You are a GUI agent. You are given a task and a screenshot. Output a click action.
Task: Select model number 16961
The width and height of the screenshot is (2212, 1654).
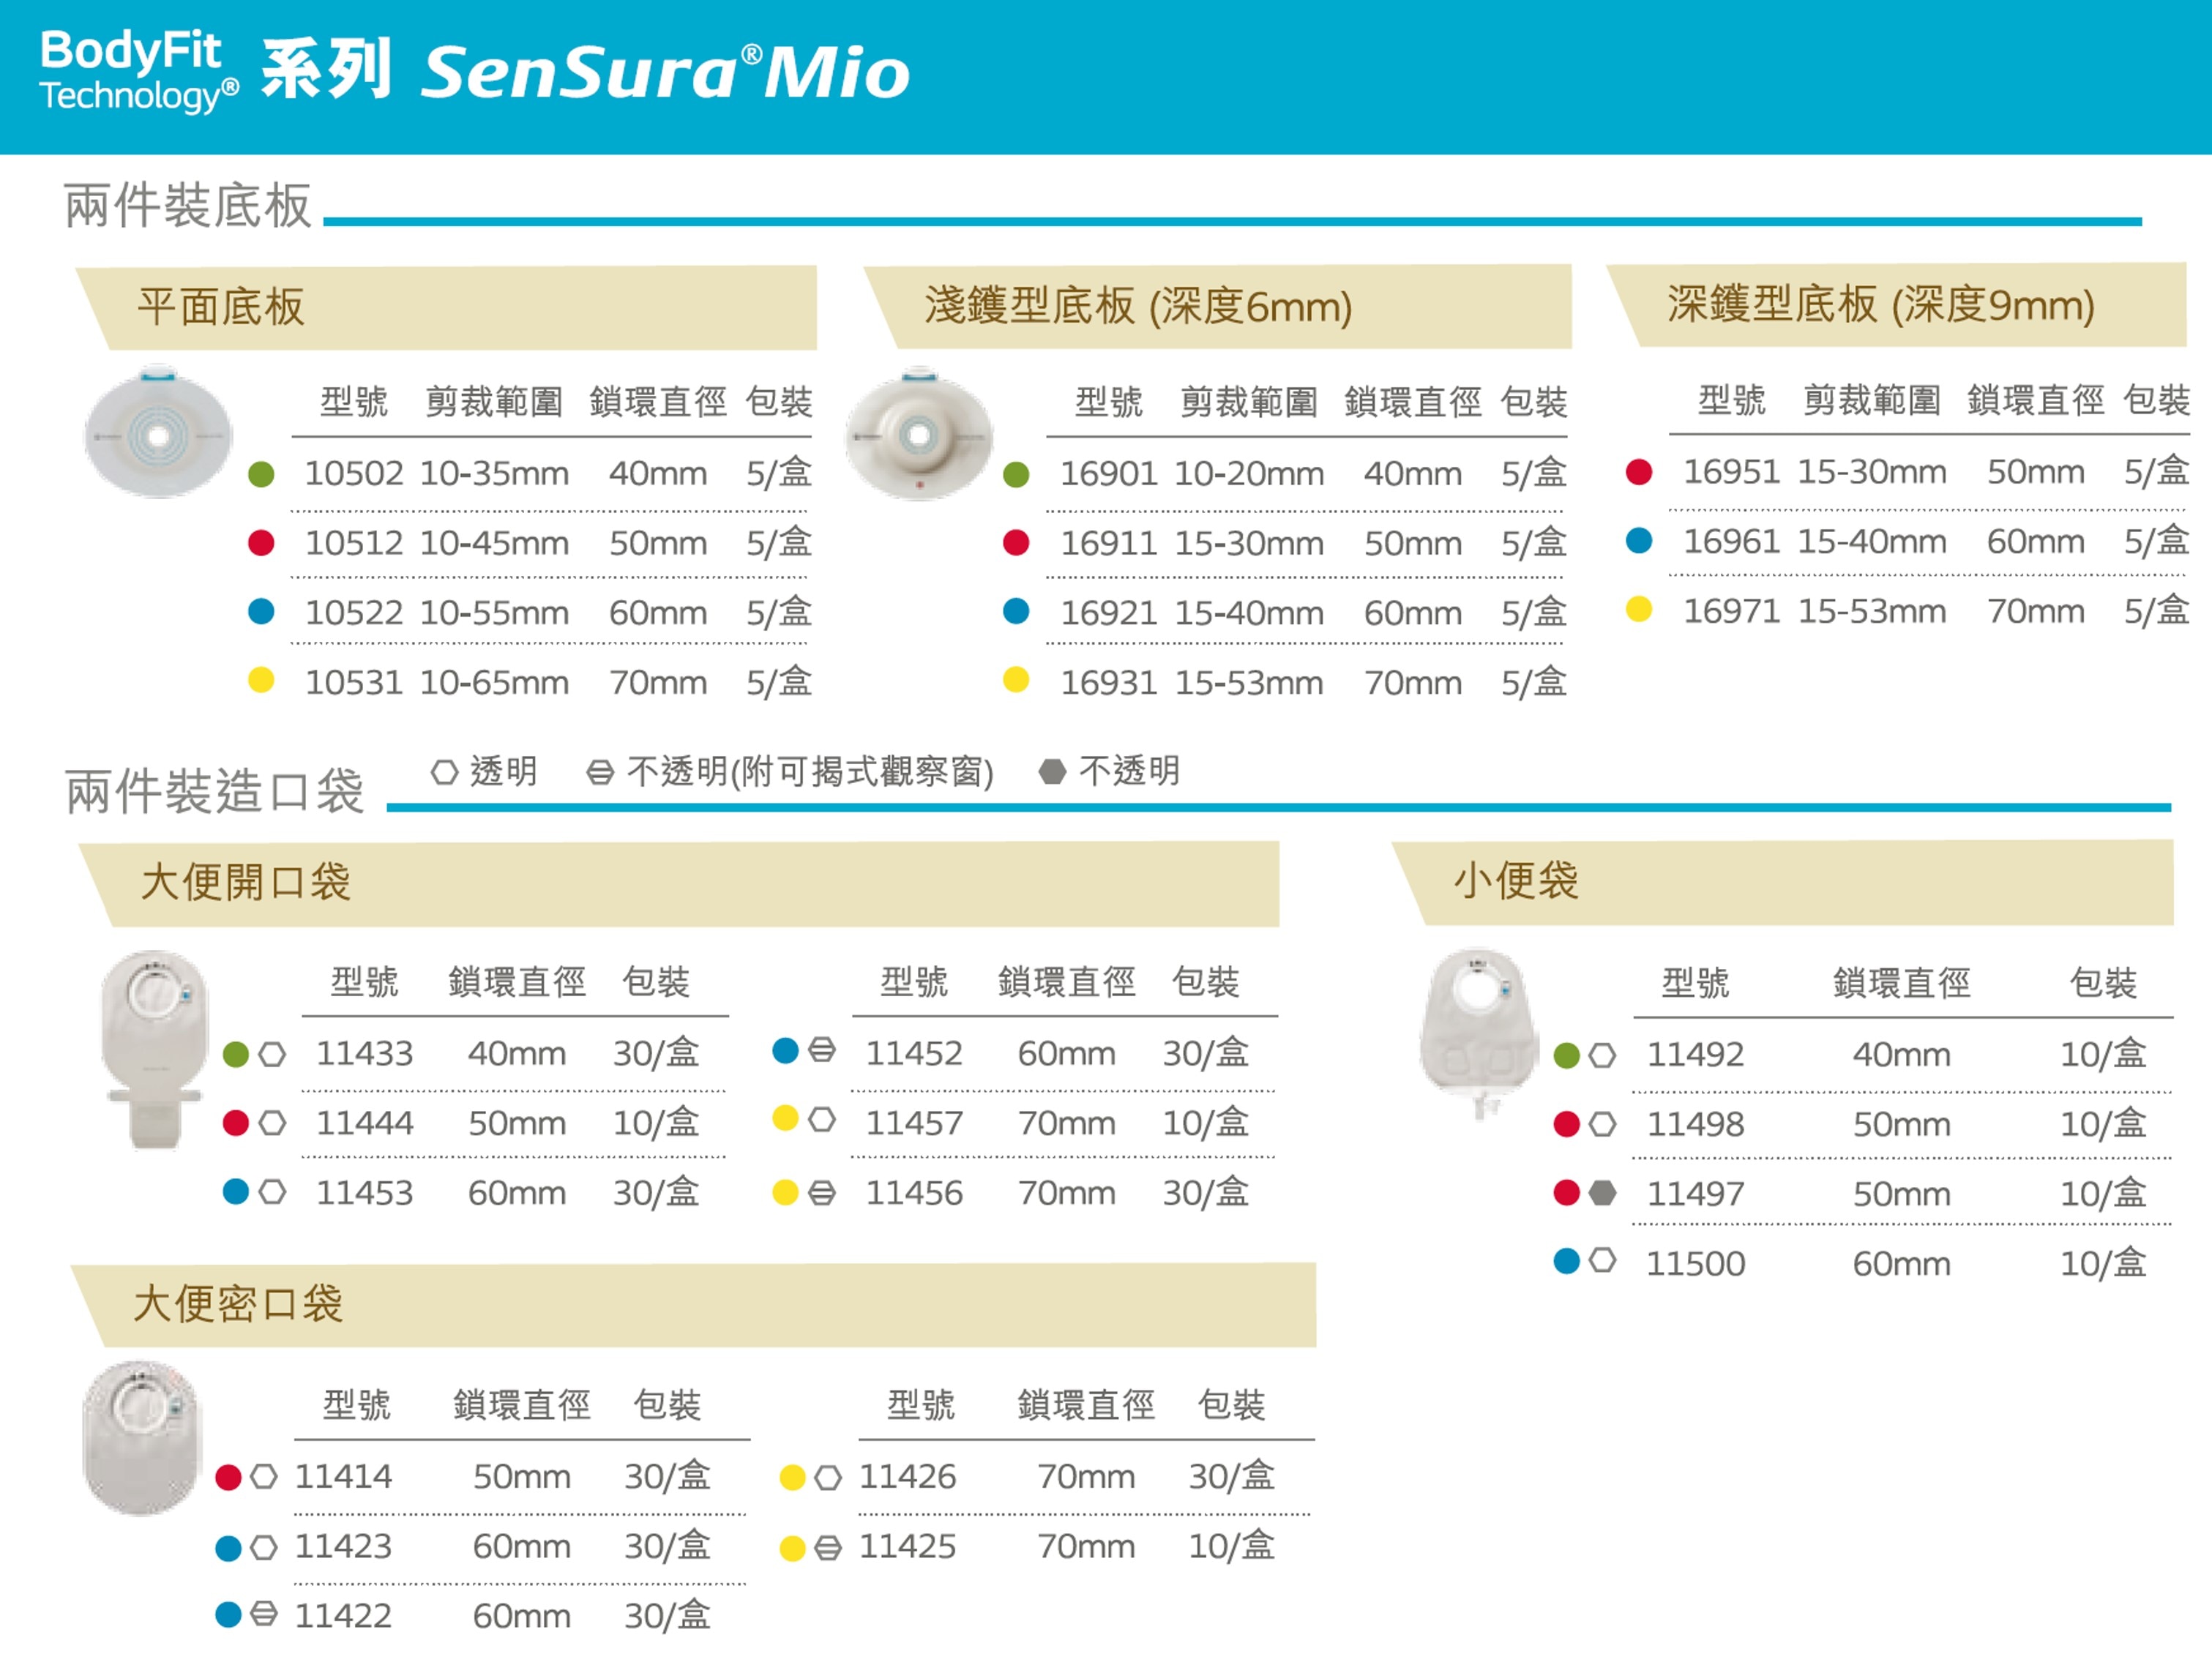(1732, 542)
